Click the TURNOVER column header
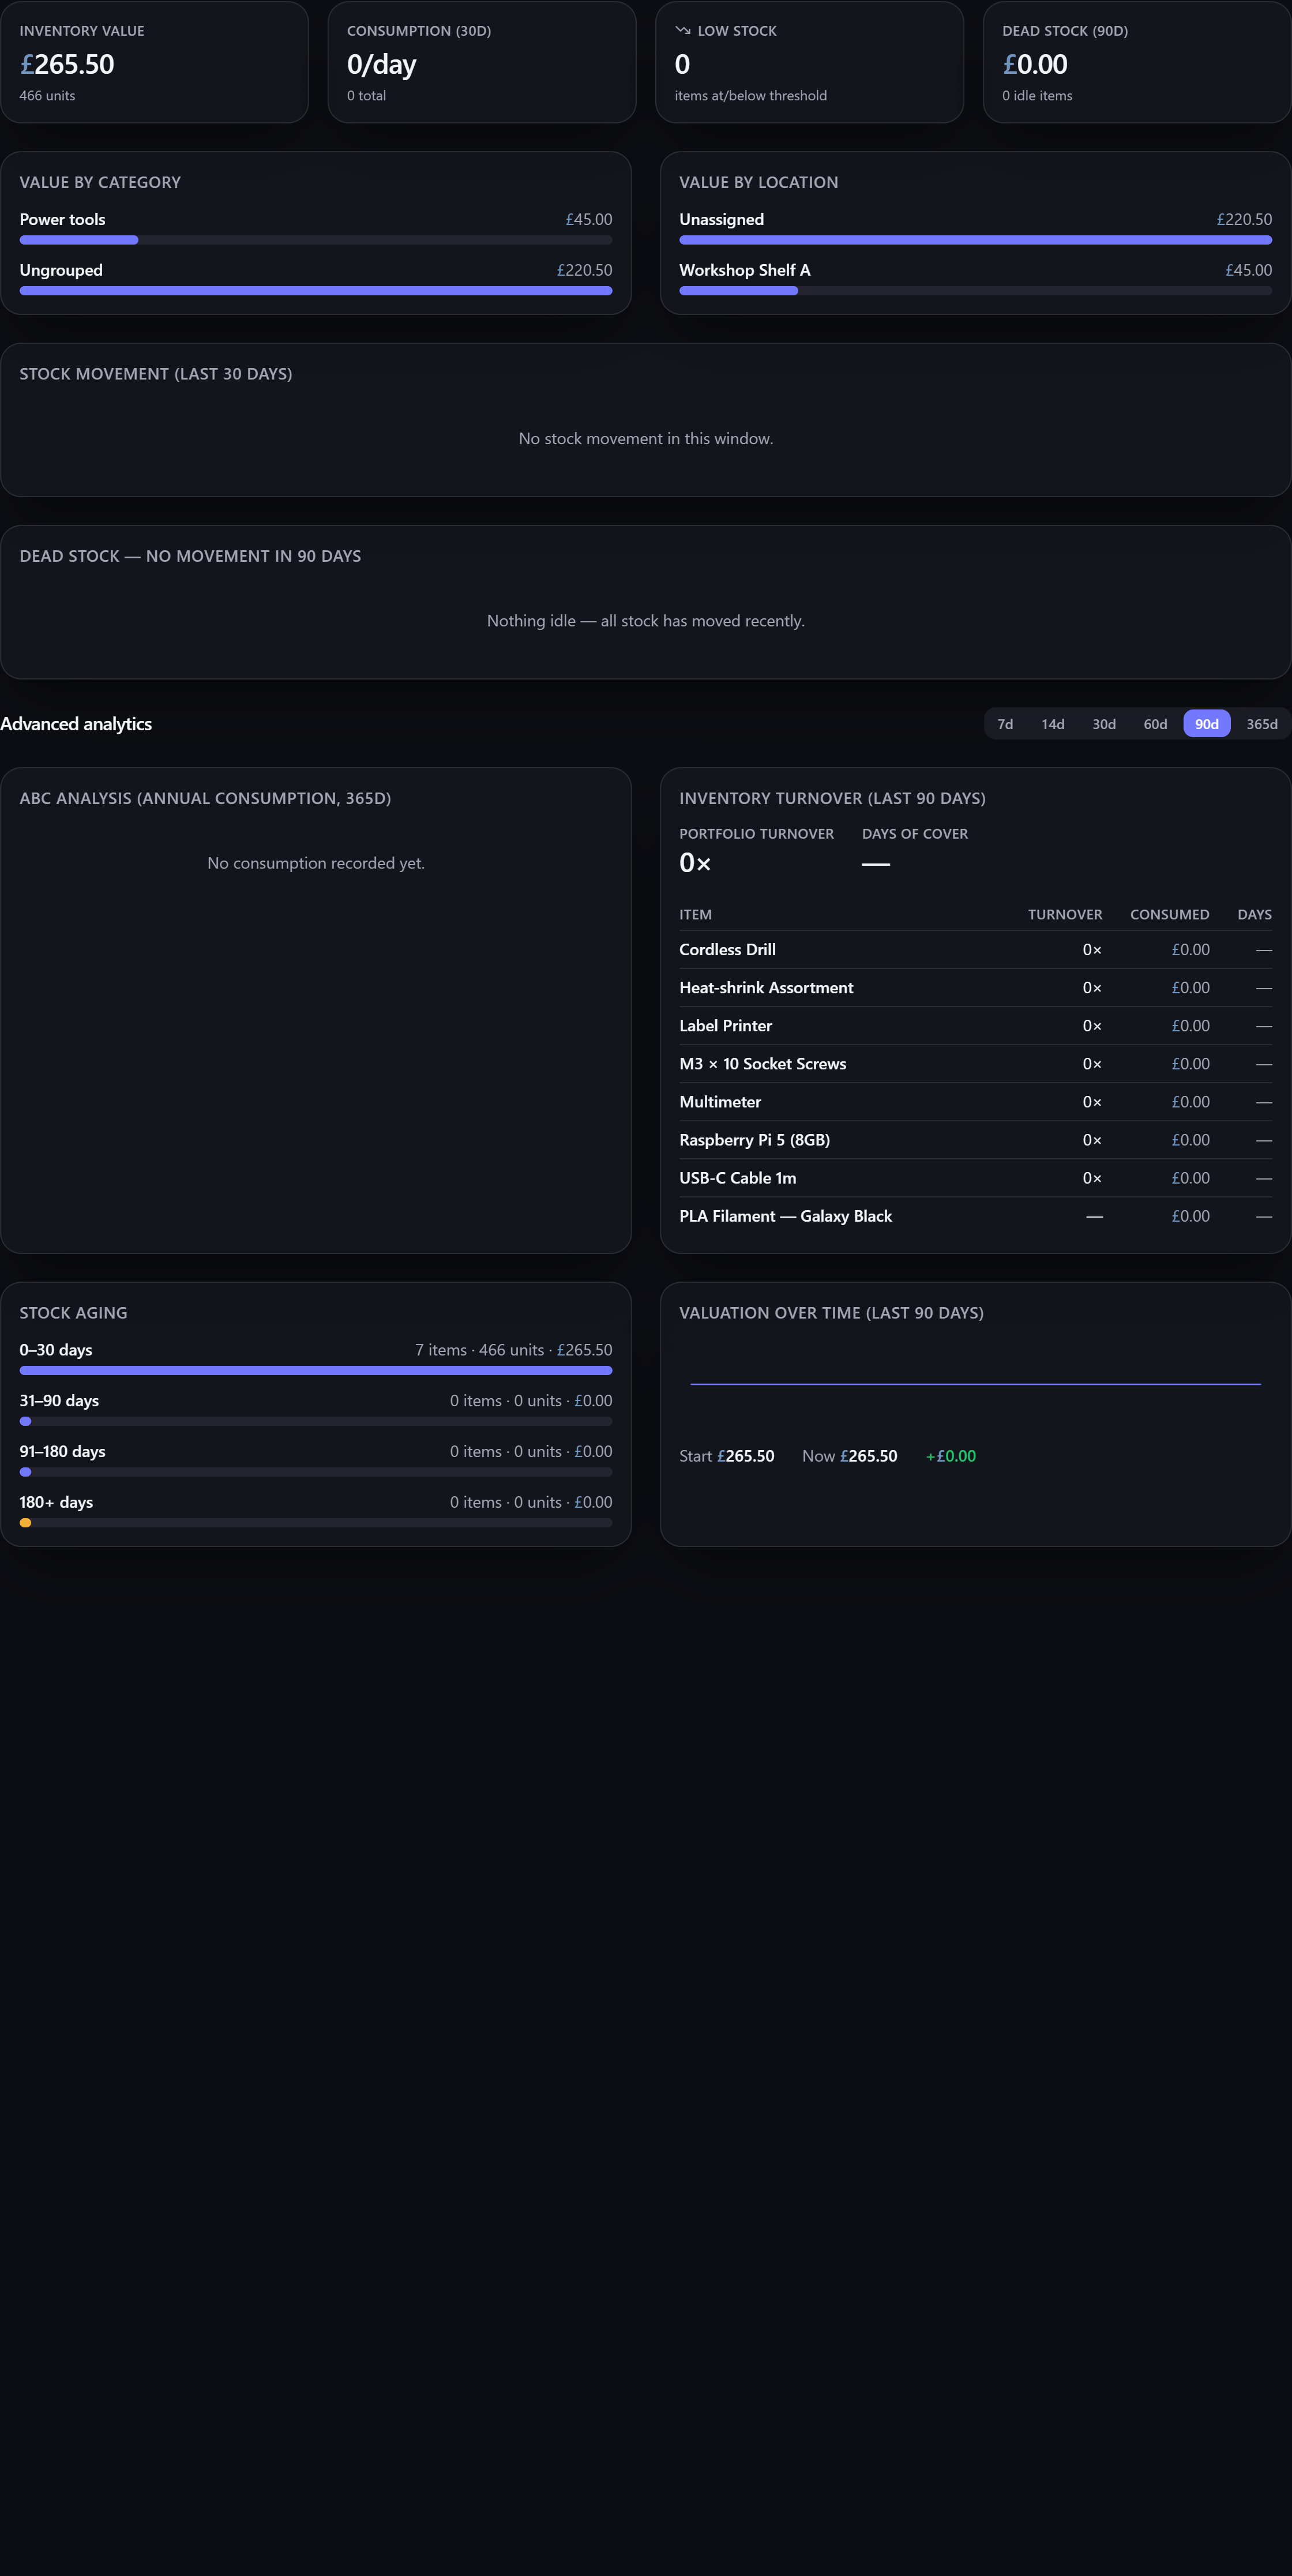The height and width of the screenshot is (2576, 1292). [x=1064, y=915]
